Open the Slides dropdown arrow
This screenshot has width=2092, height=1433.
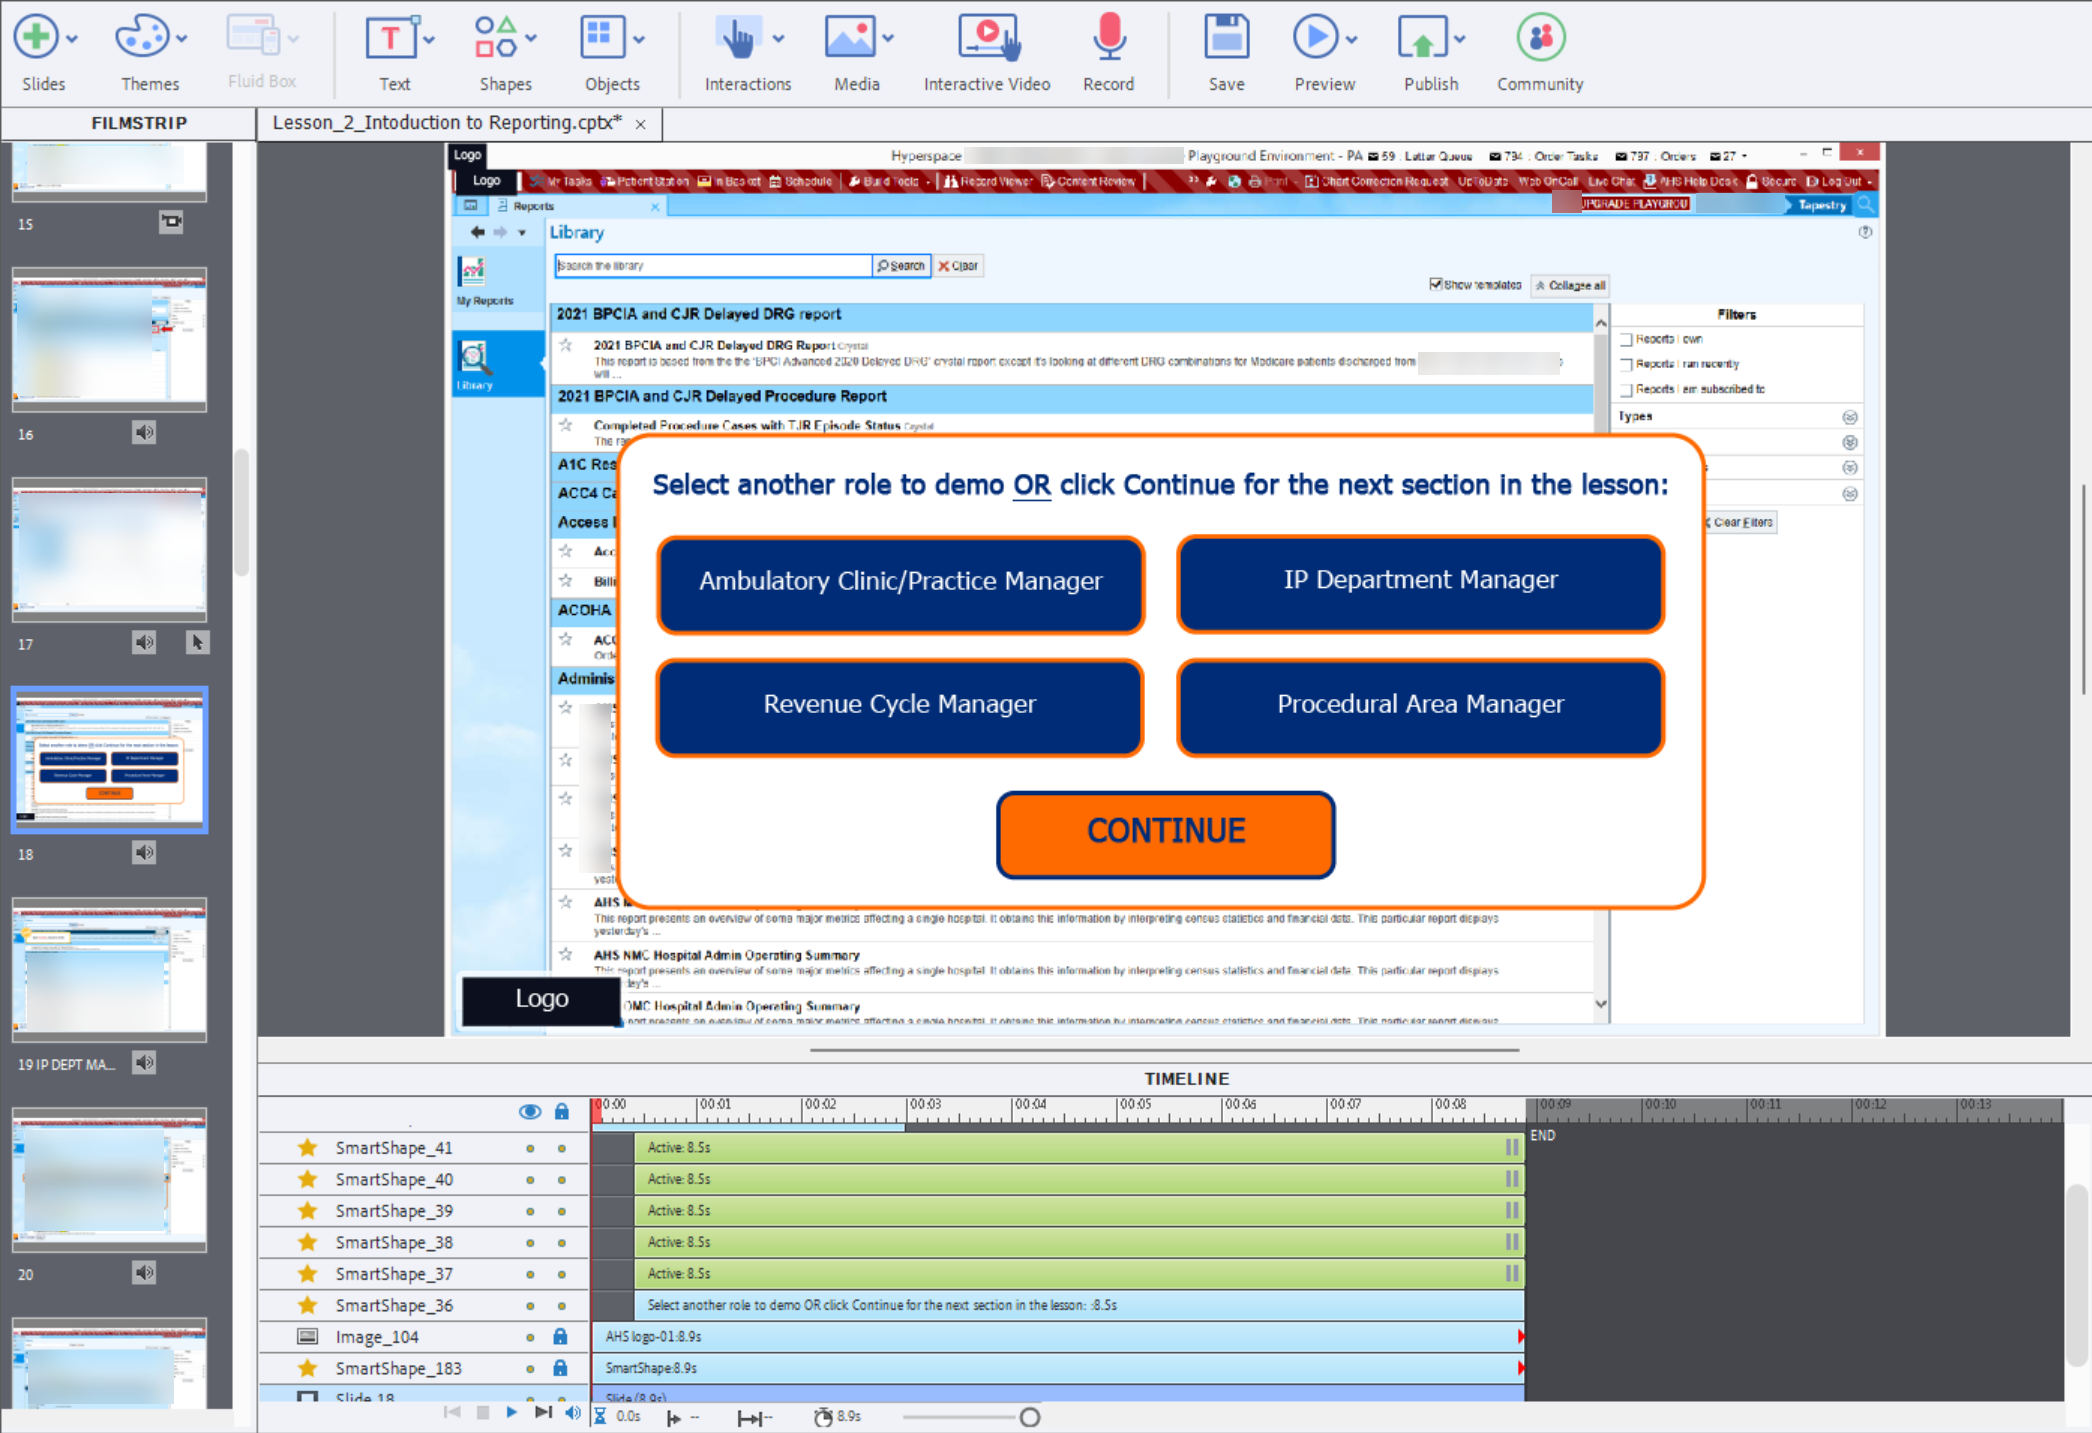(x=72, y=39)
